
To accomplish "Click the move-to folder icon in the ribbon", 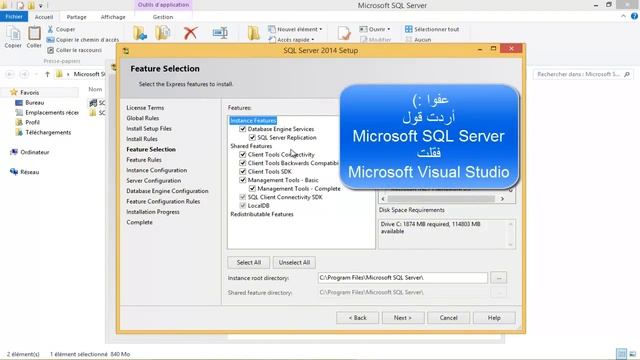I will [140, 33].
